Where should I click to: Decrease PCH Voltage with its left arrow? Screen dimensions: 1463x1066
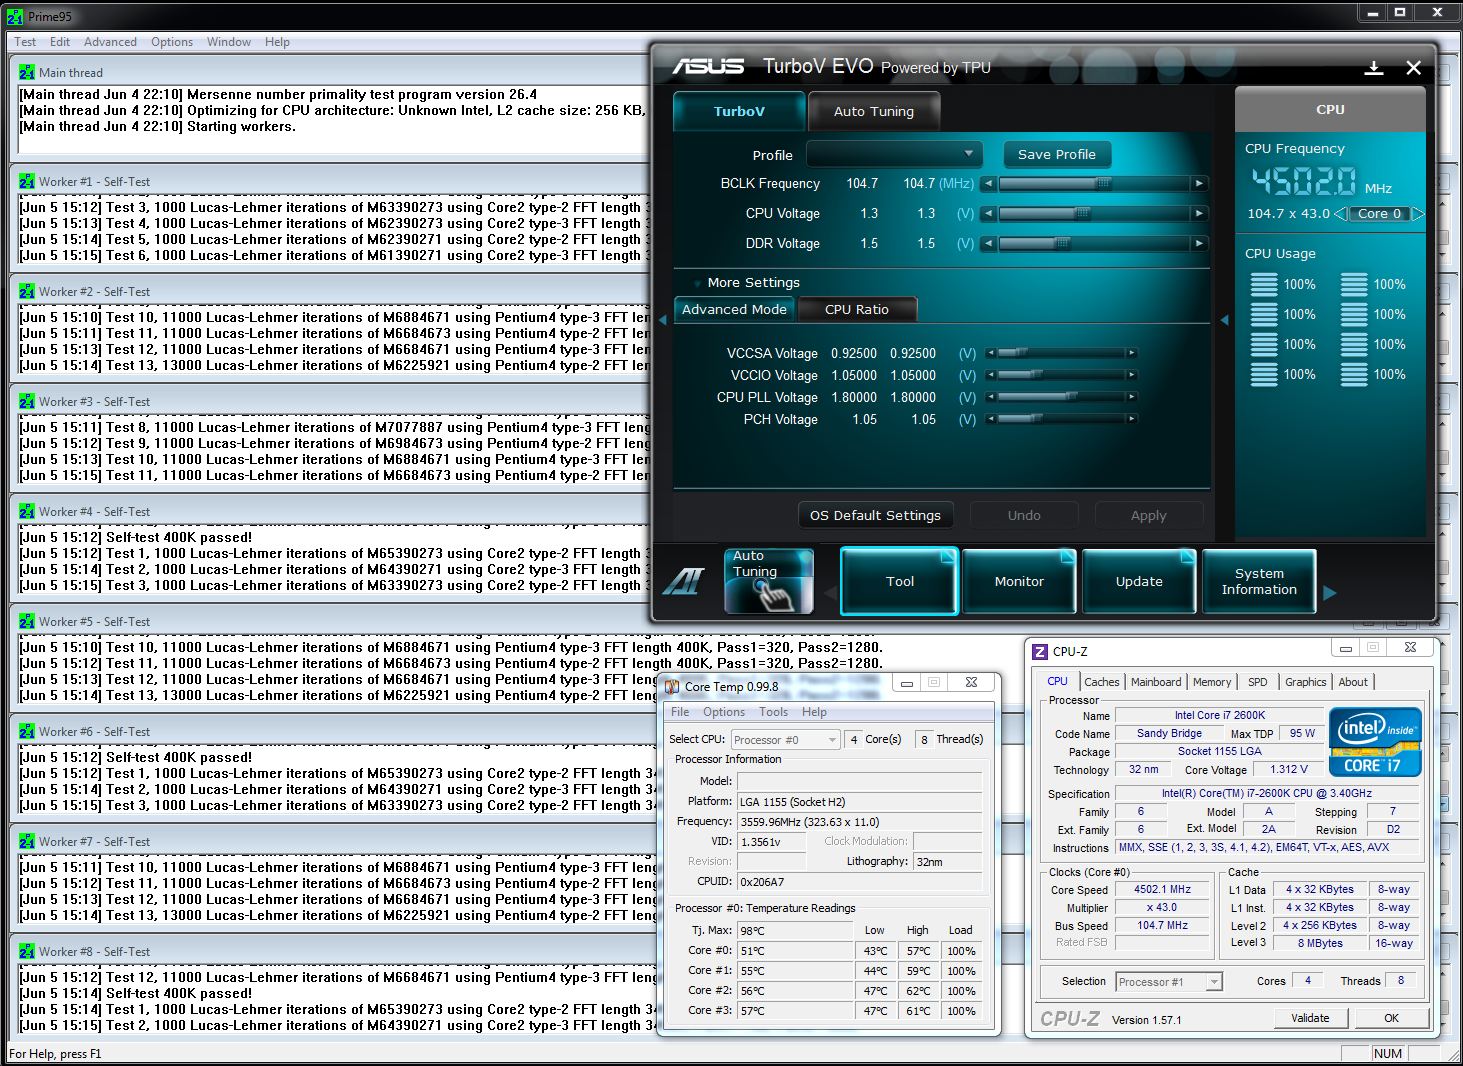(990, 419)
